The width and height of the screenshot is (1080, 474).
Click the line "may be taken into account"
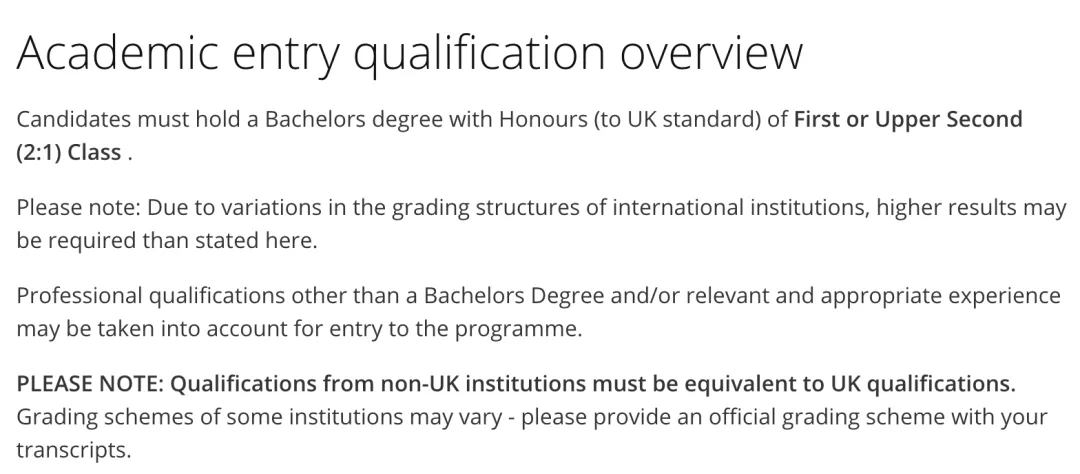pyautogui.click(x=300, y=329)
